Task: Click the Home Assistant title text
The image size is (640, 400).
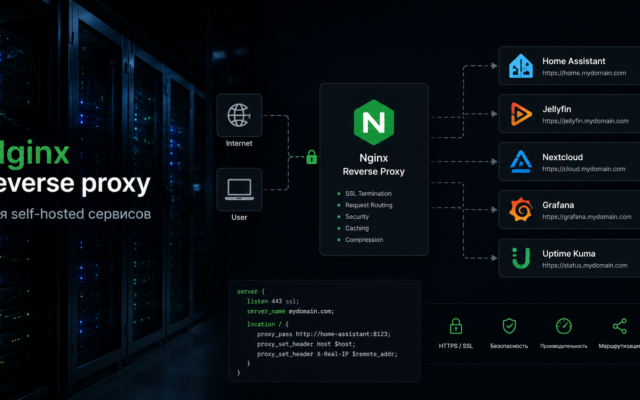Action: pos(573,61)
